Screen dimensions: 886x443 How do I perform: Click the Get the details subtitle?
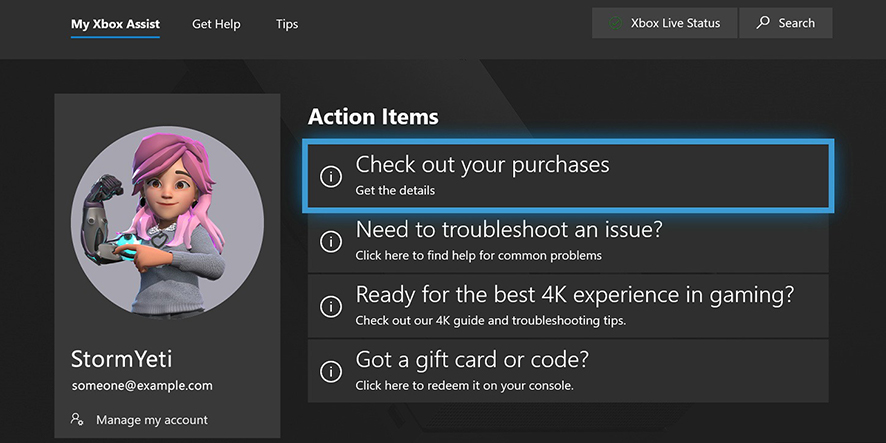click(395, 190)
